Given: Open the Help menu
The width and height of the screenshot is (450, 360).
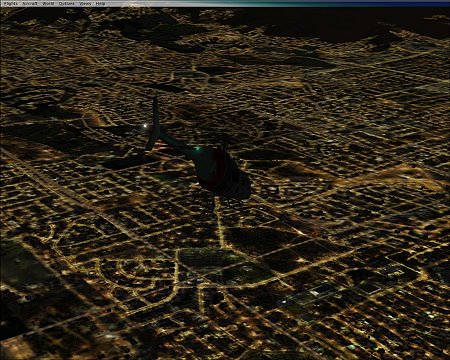Looking at the screenshot, I should (100, 4).
